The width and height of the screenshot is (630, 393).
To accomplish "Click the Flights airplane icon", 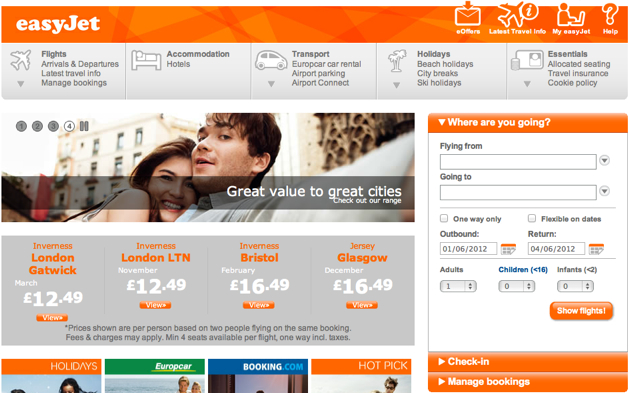I will point(21,60).
